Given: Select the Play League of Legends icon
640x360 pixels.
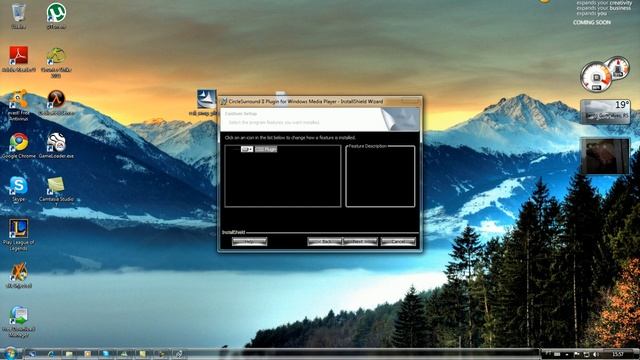Looking at the screenshot, I should click(x=18, y=234).
